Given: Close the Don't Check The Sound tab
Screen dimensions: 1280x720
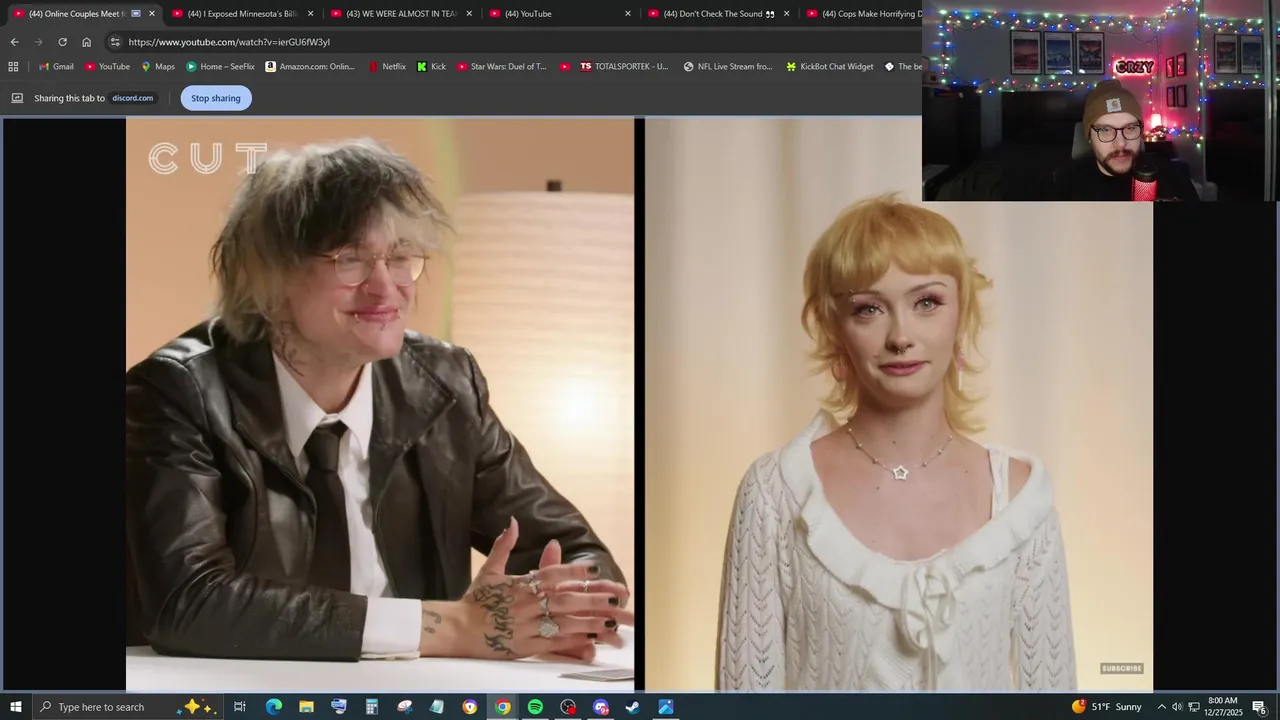Looking at the screenshot, I should click(x=786, y=14).
